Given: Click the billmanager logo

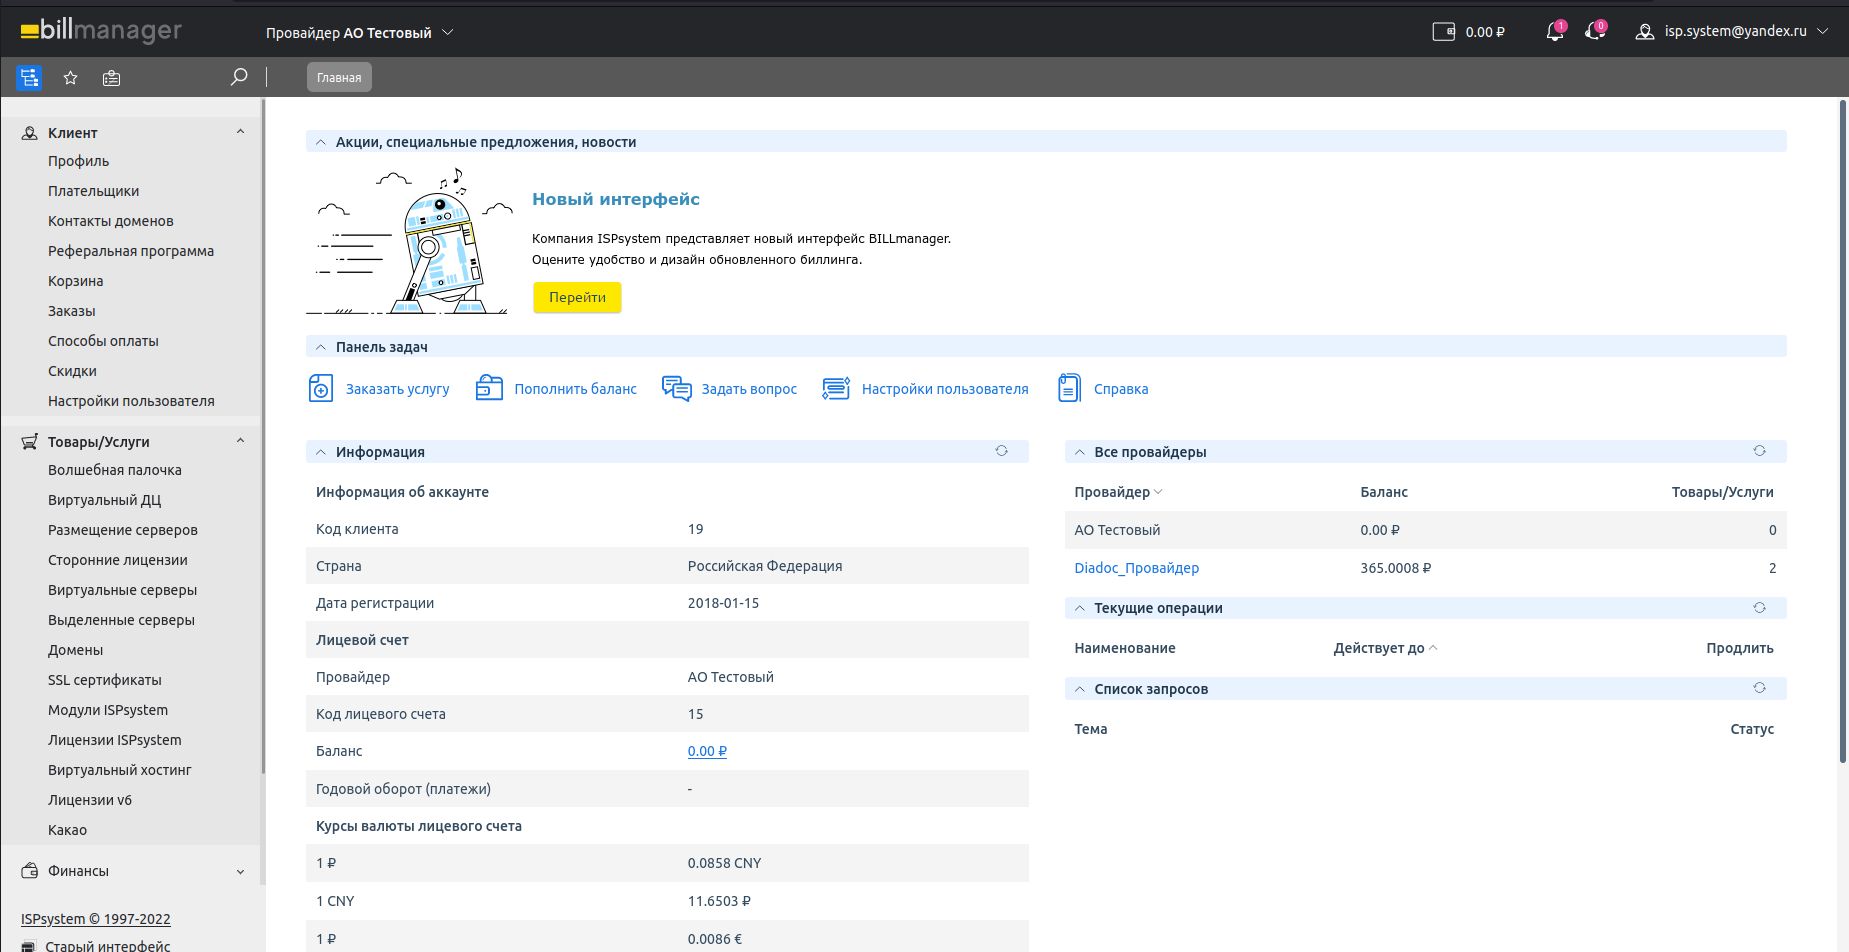Looking at the screenshot, I should click(101, 31).
